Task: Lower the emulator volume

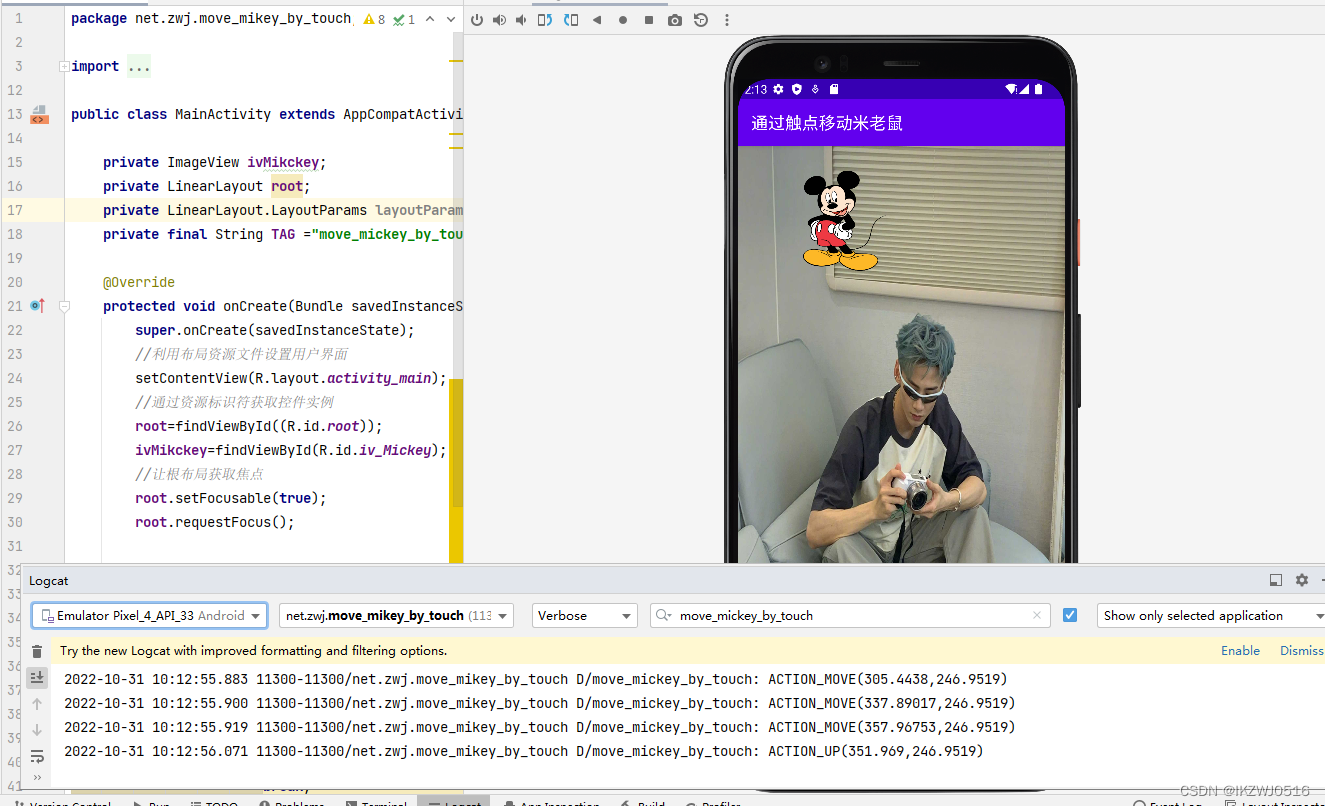Action: point(521,20)
